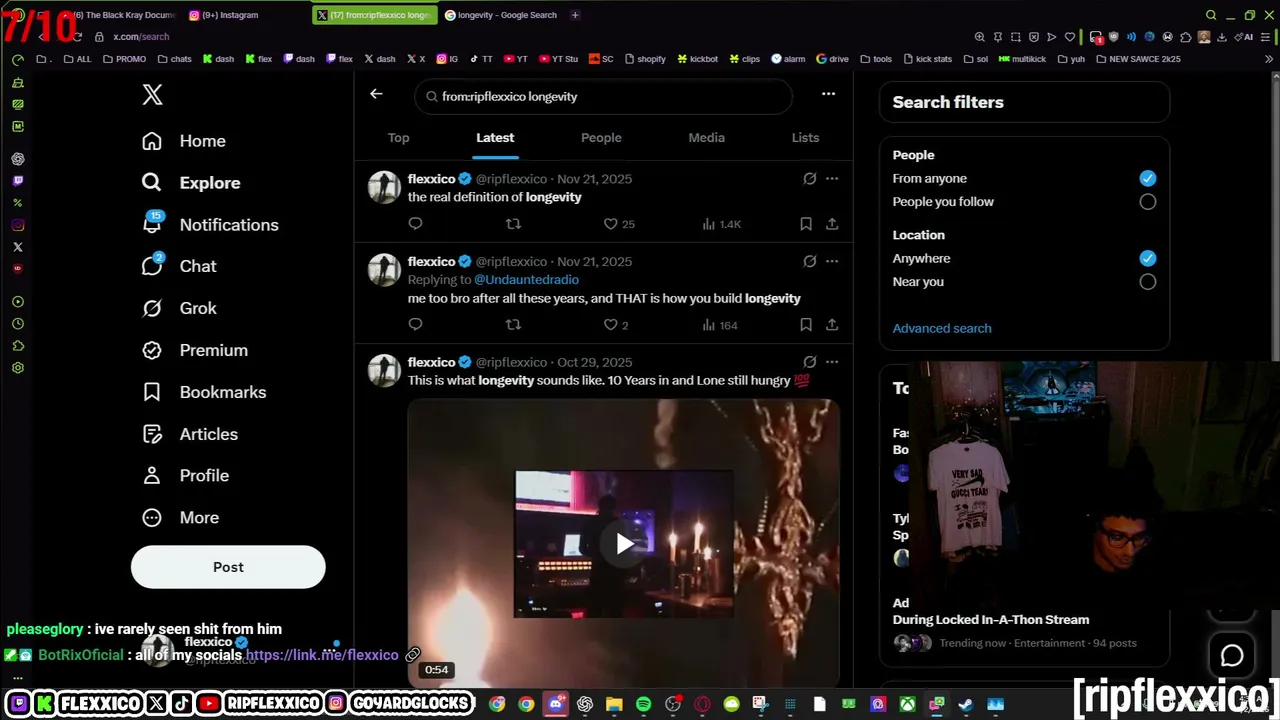Go to Home in the X sidebar
This screenshot has width=1280, height=720.
[x=184, y=141]
